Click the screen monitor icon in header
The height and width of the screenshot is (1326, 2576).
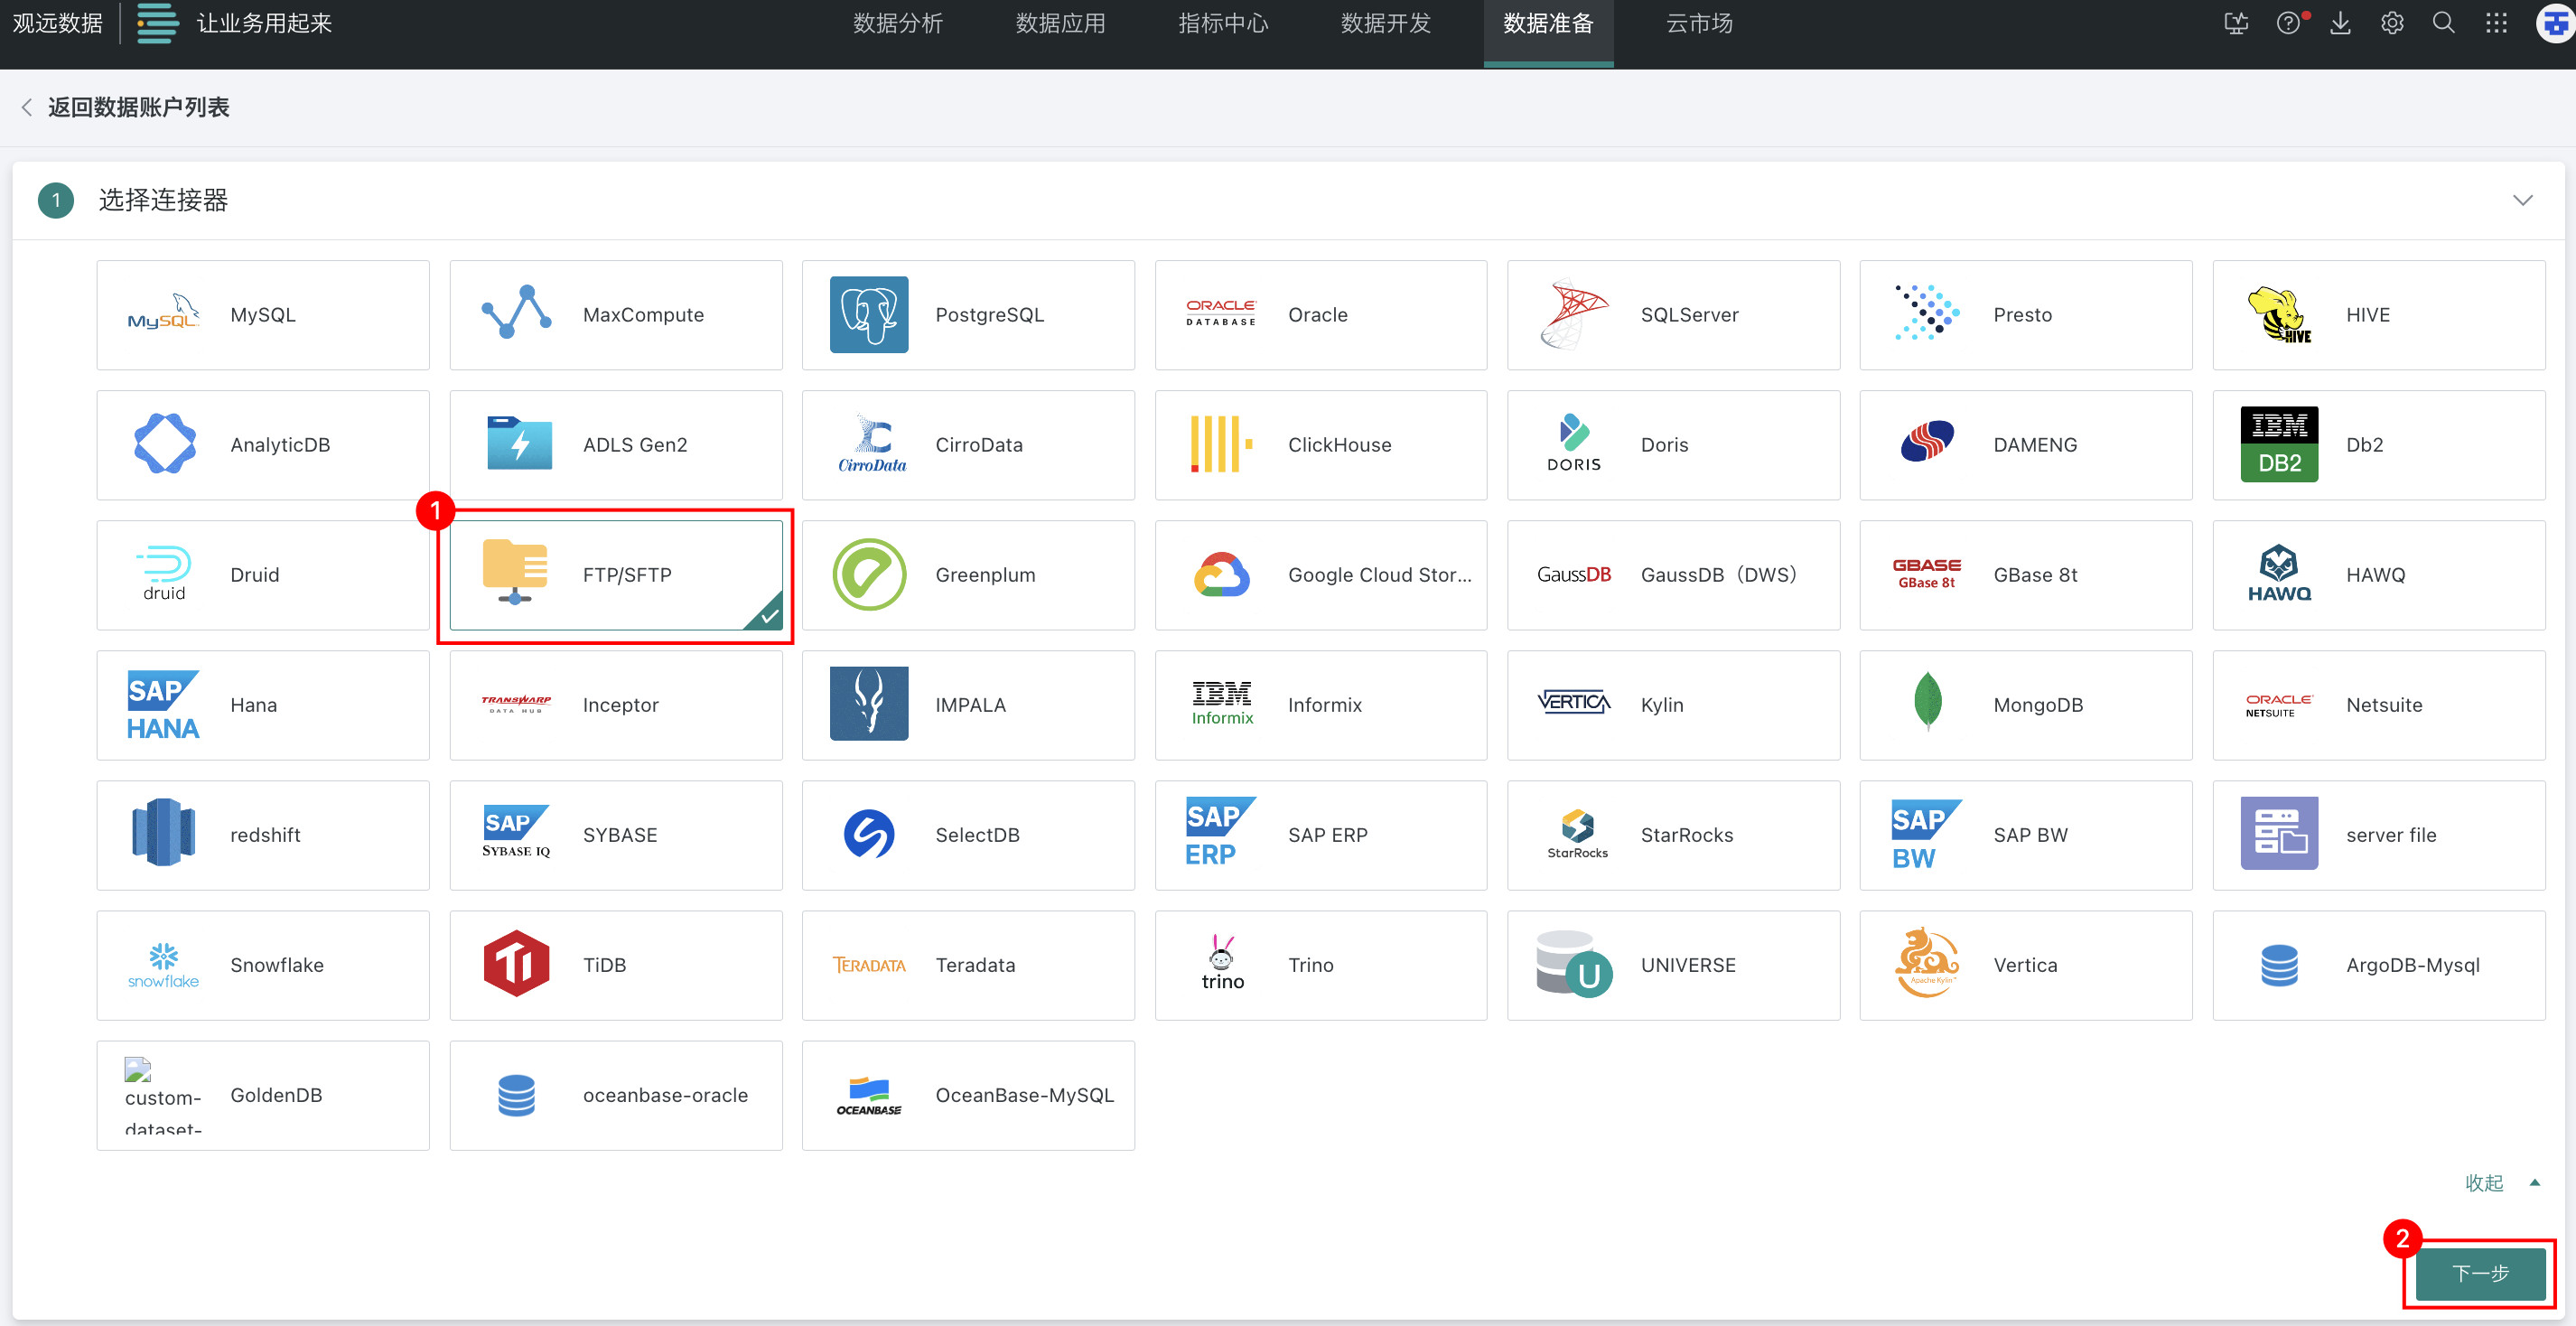(x=2236, y=23)
